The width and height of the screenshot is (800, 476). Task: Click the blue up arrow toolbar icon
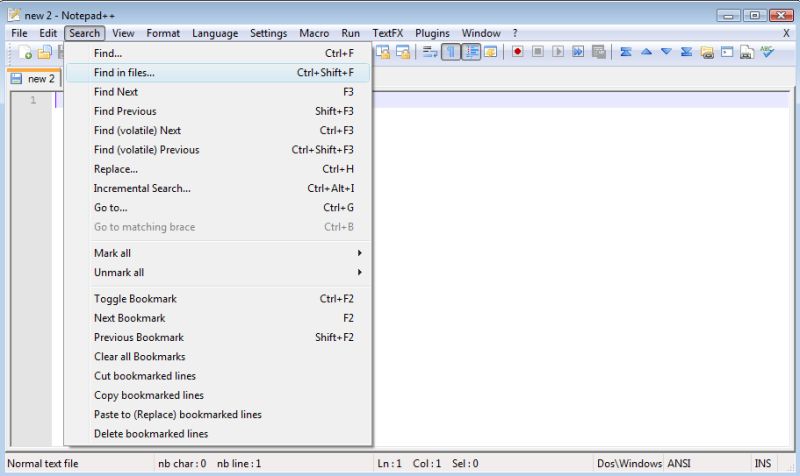646,52
